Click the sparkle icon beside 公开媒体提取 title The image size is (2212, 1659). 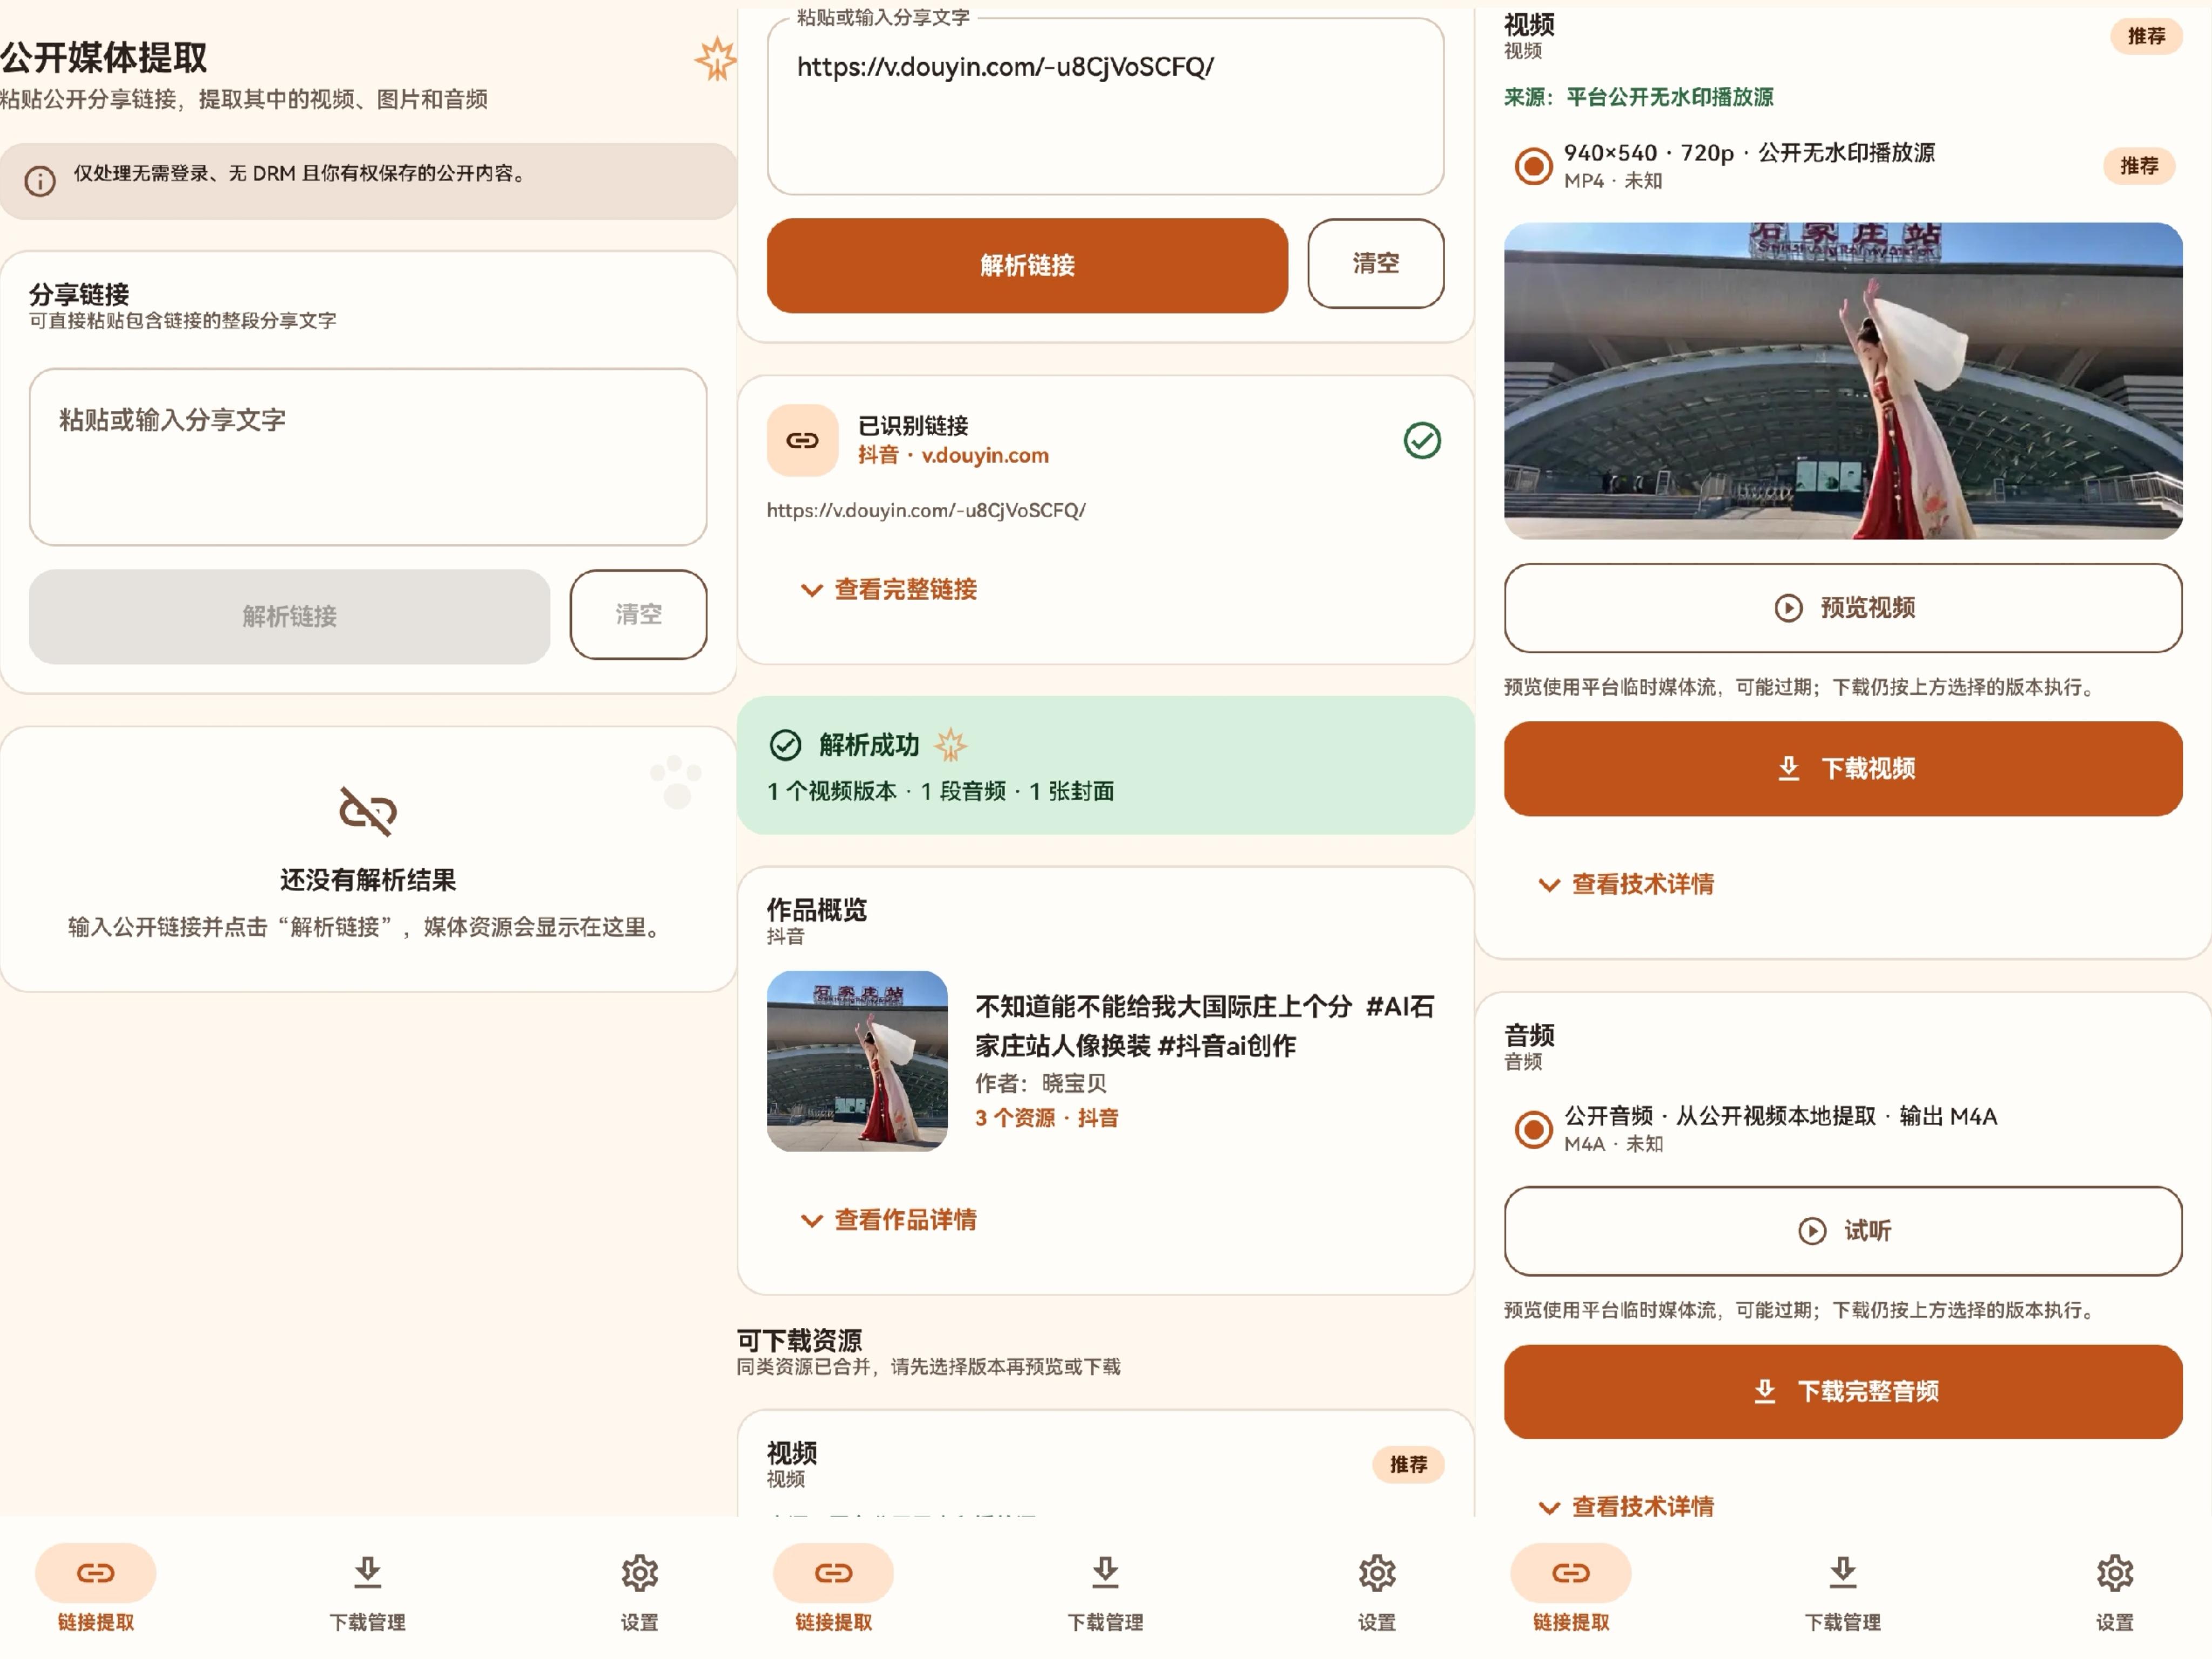tap(716, 60)
